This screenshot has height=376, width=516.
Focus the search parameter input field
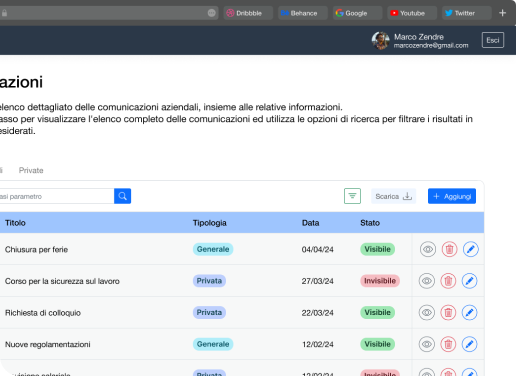click(x=57, y=196)
